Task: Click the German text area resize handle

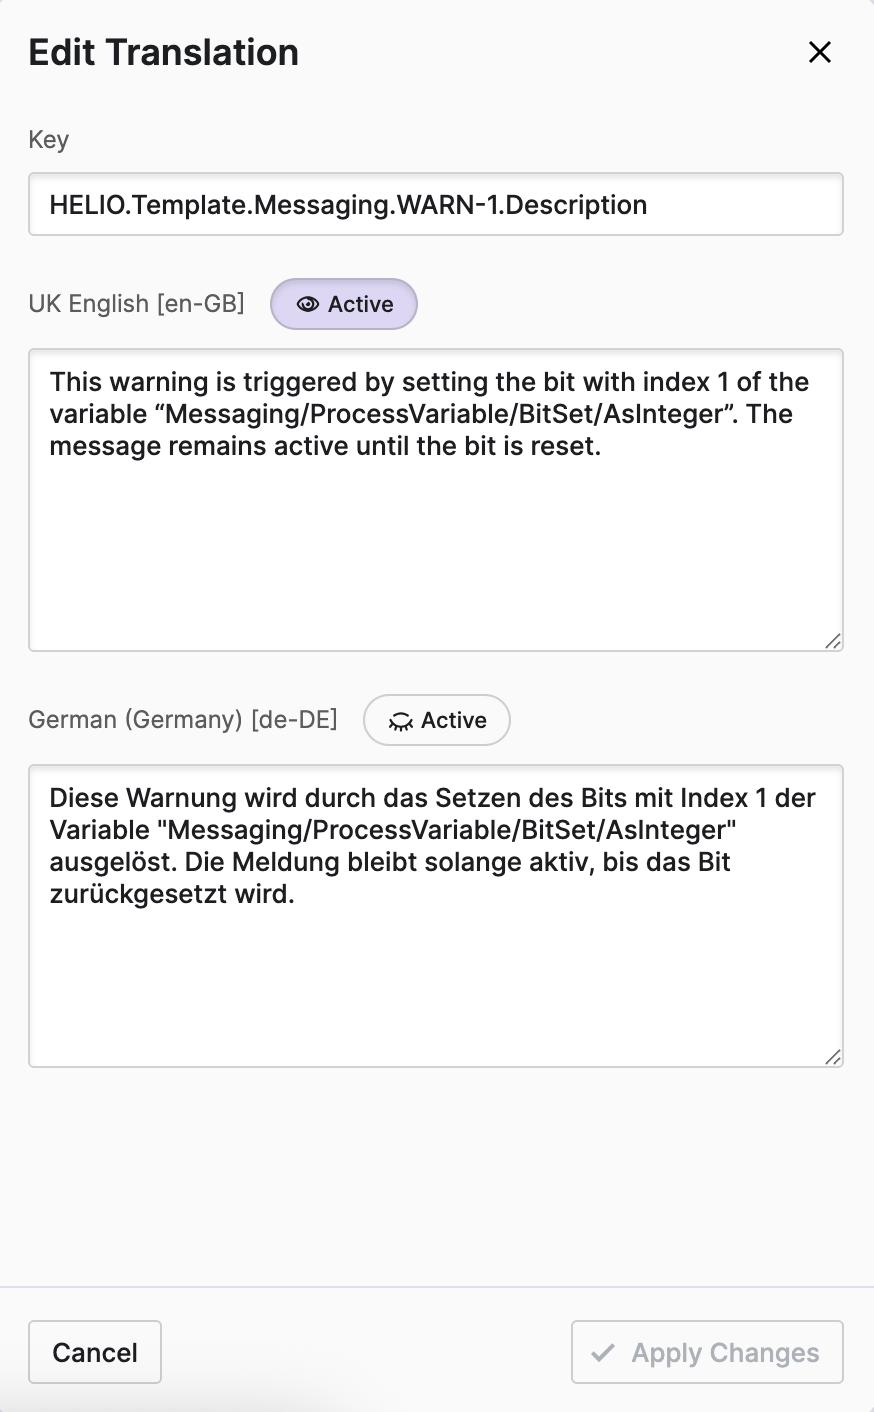Action: [x=833, y=1057]
